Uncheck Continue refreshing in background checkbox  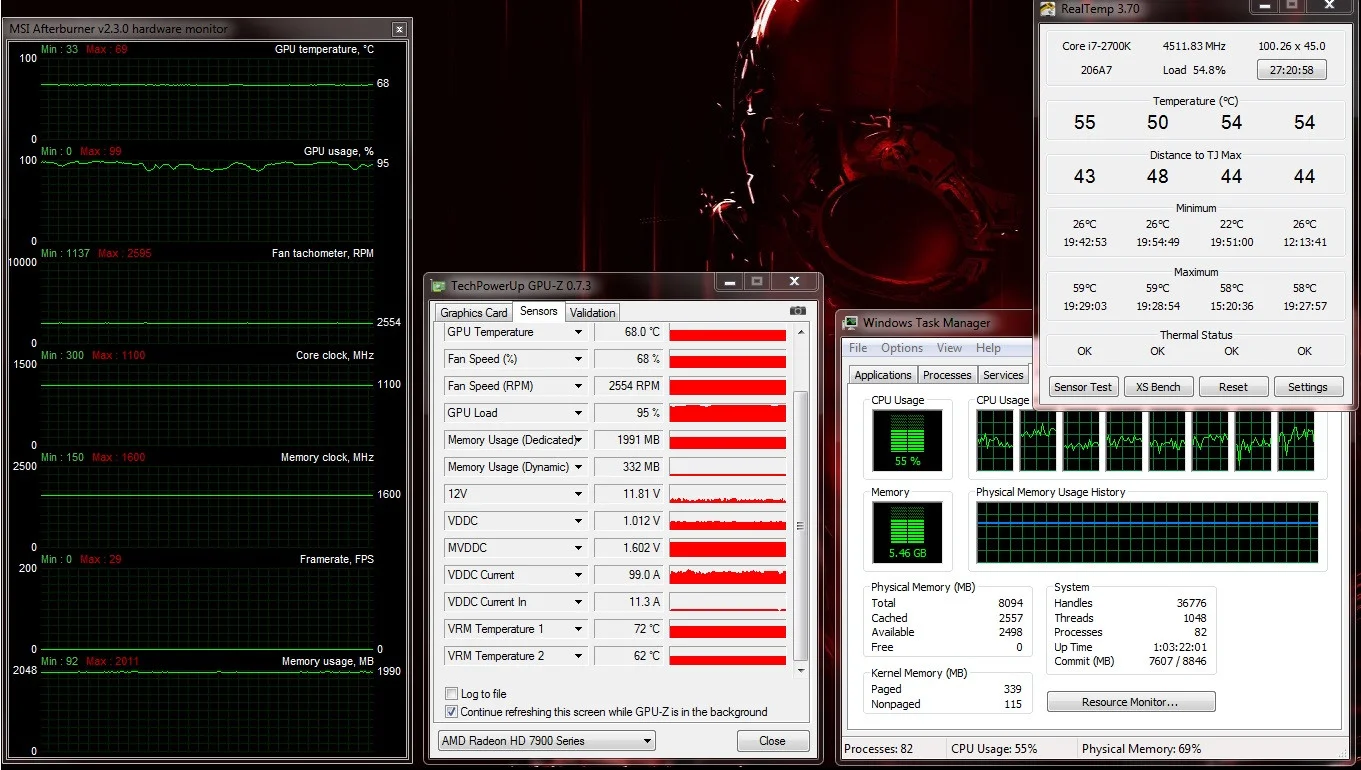[x=451, y=712]
